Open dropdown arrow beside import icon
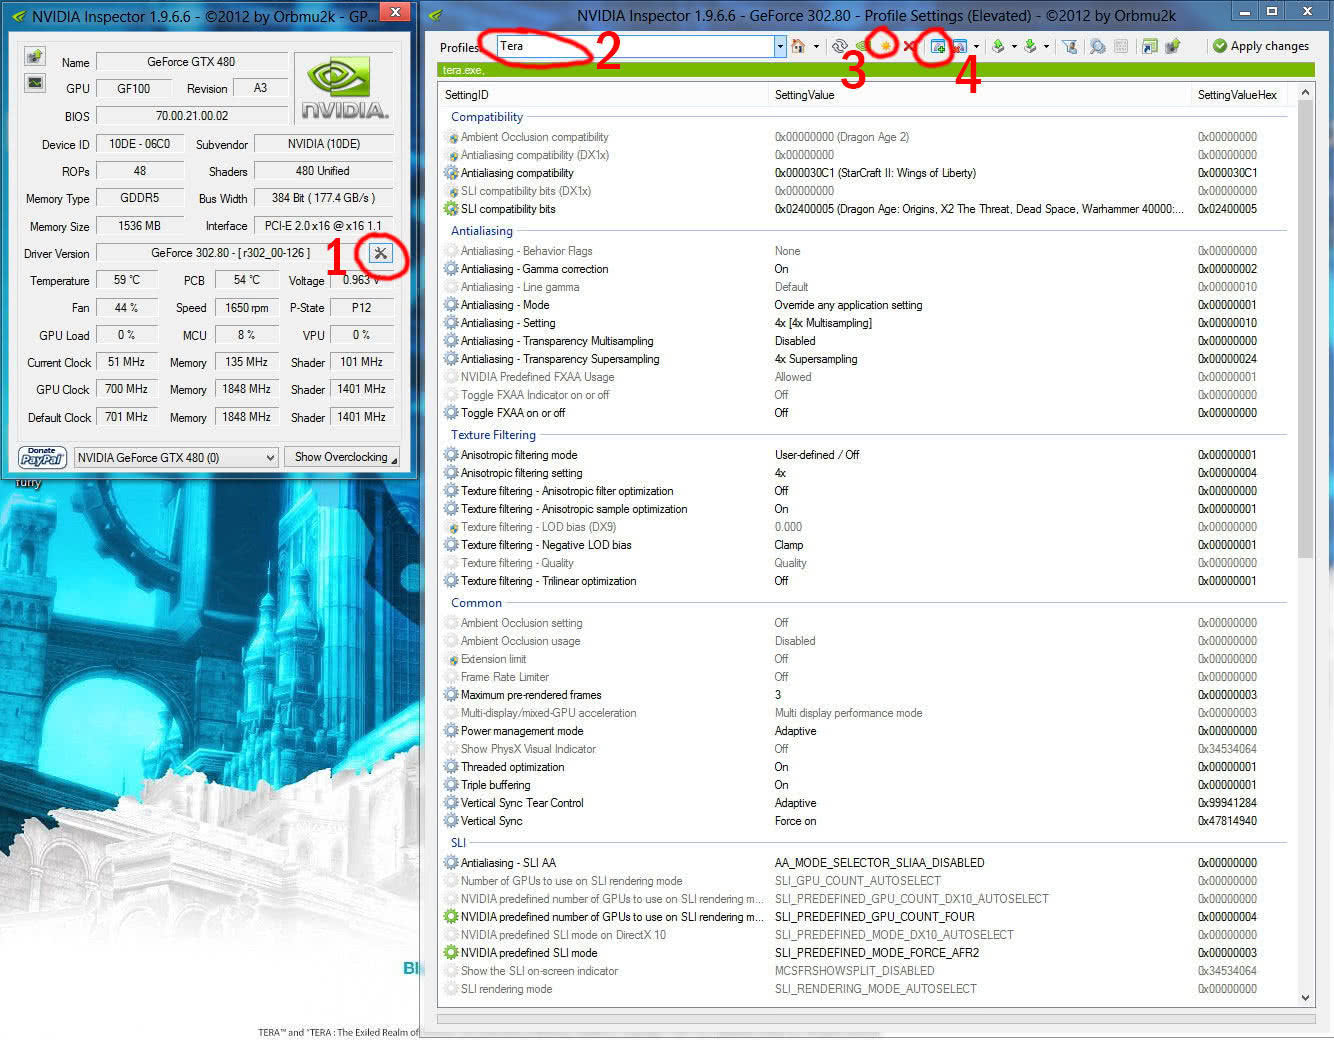This screenshot has width=1334, height=1040. tap(1046, 46)
